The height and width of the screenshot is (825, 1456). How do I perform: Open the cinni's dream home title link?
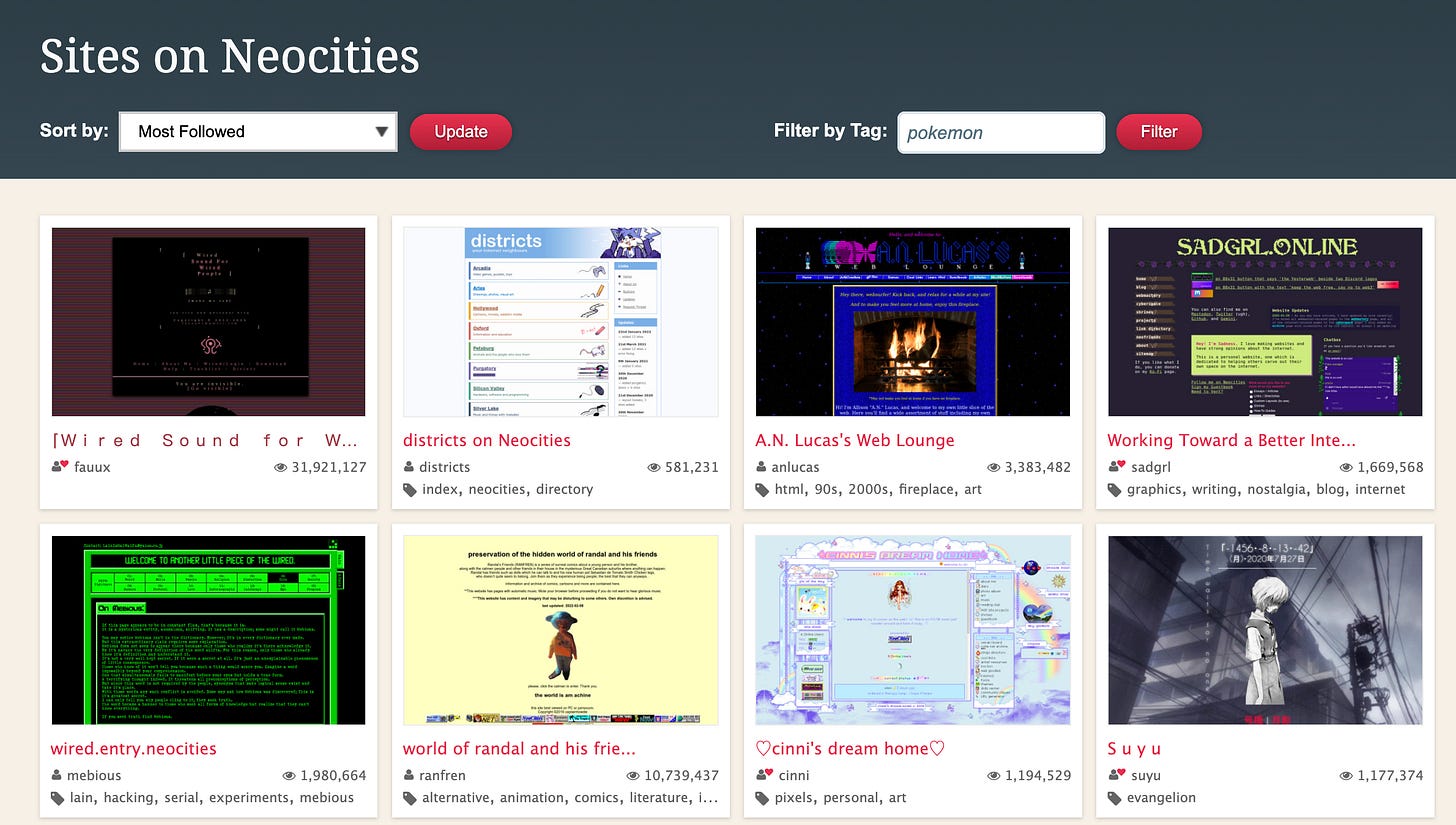pyautogui.click(x=850, y=748)
